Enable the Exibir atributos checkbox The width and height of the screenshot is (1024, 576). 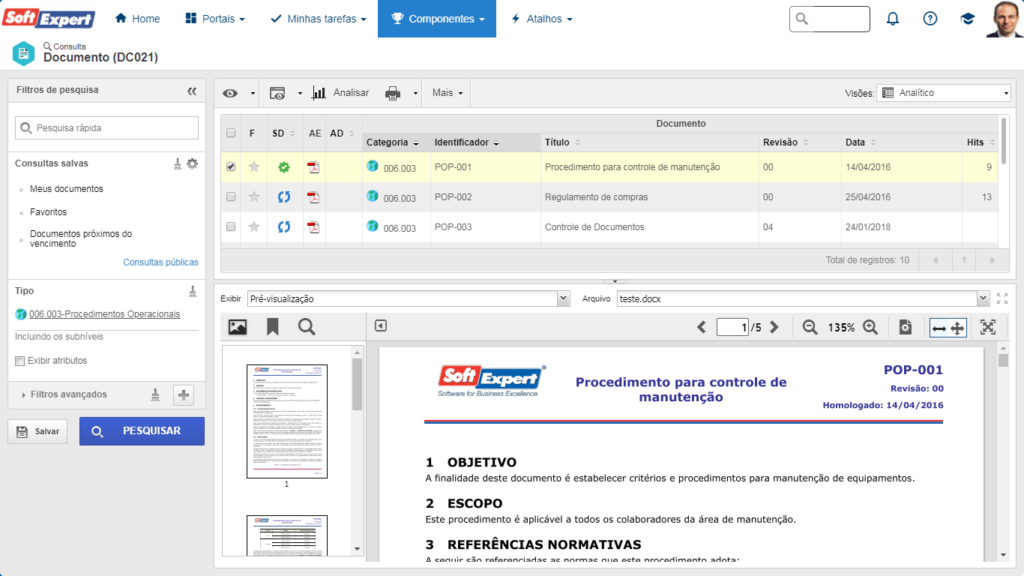click(20, 361)
